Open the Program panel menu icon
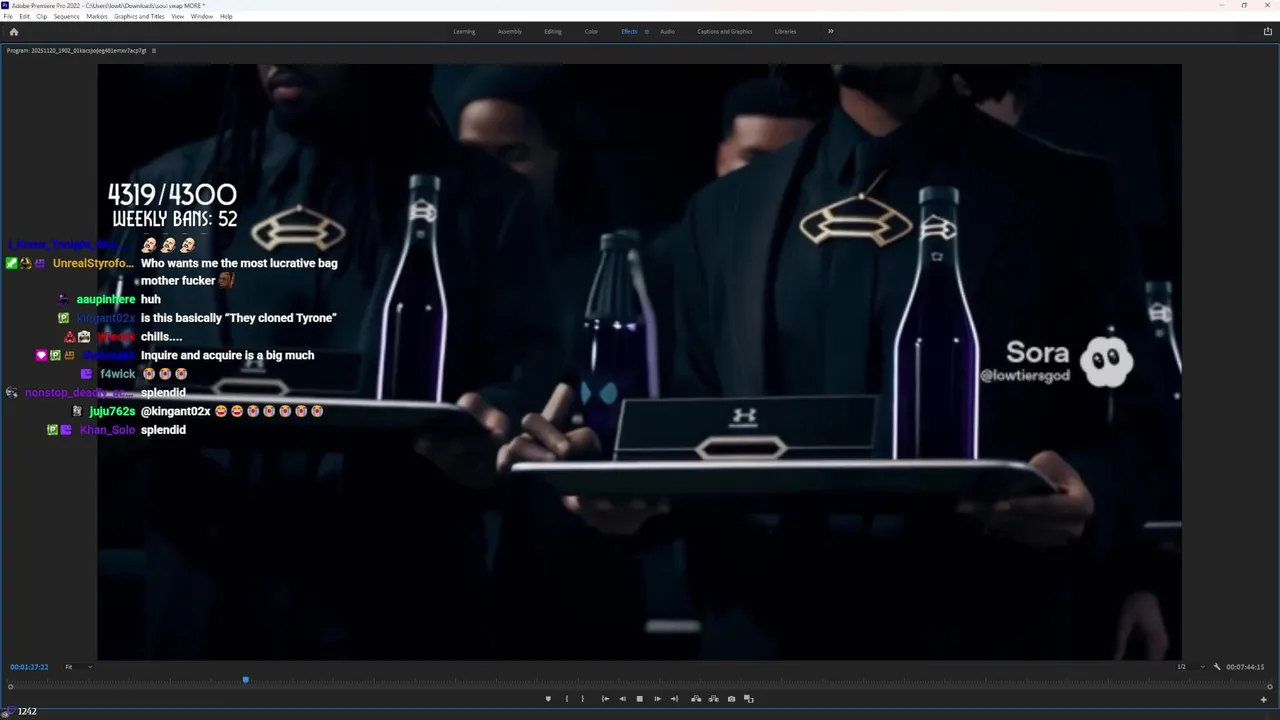This screenshot has height=720, width=1280. [x=153, y=50]
